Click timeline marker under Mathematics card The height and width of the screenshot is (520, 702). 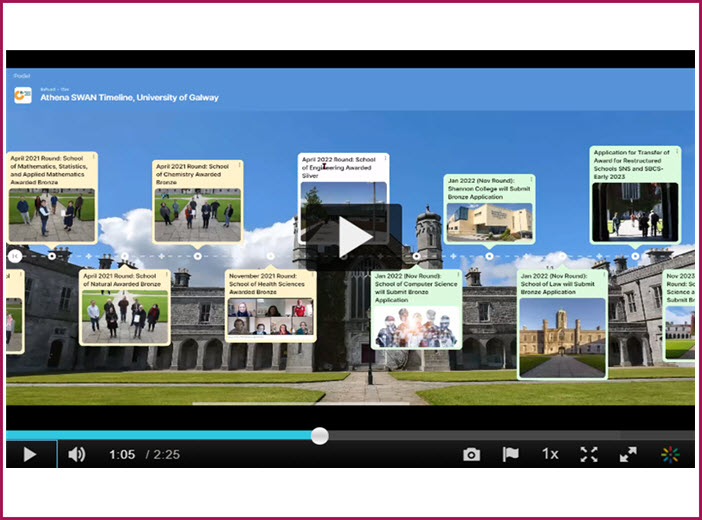pyautogui.click(x=52, y=256)
